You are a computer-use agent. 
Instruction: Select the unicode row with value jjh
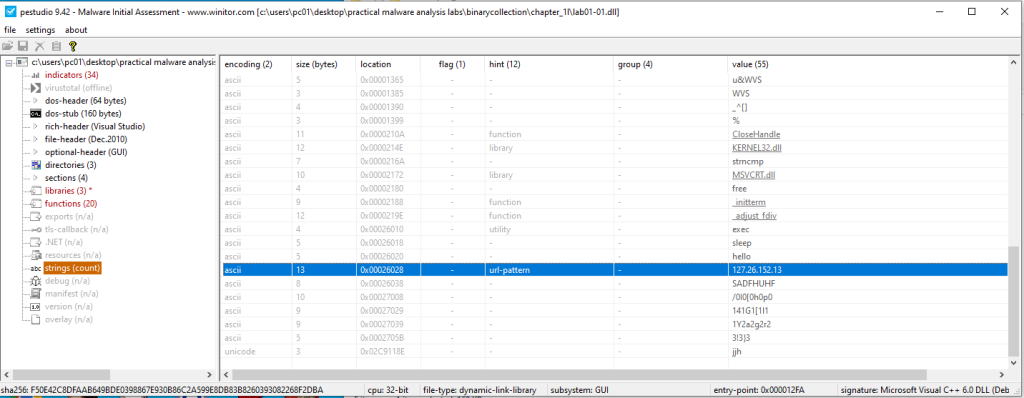pos(615,351)
